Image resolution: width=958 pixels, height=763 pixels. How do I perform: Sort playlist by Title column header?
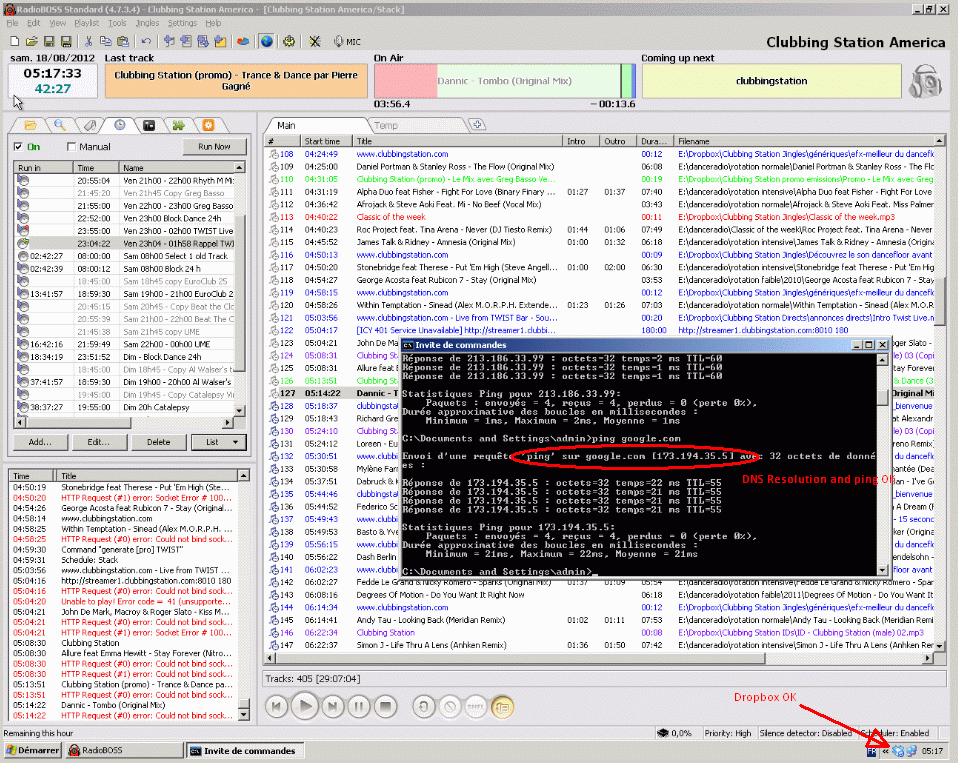tap(458, 141)
